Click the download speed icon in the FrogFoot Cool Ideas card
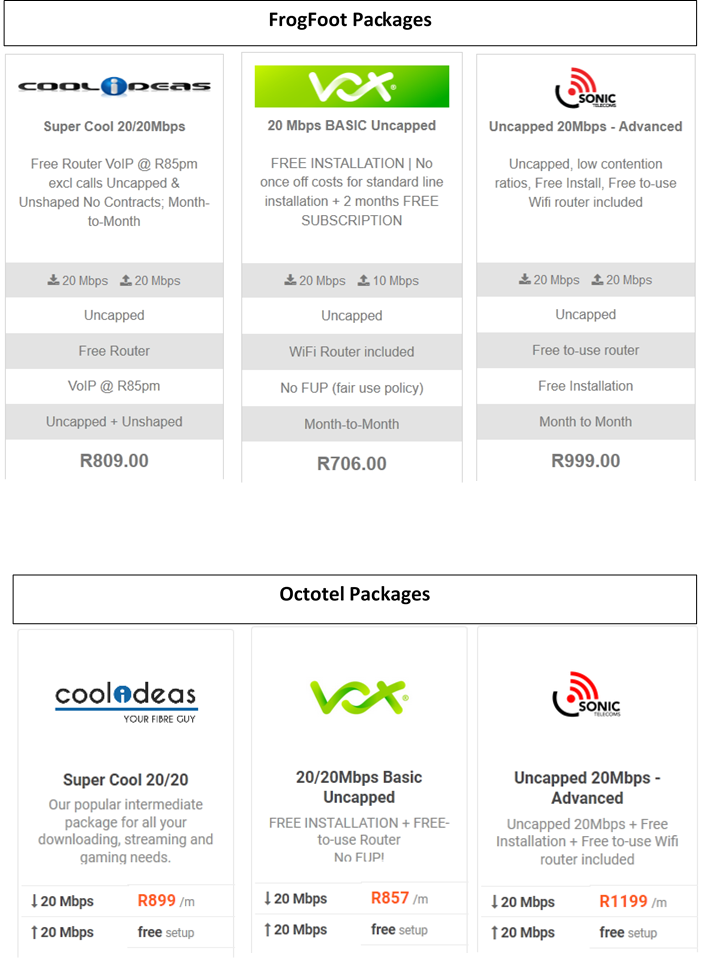This screenshot has height=960, width=712. [53, 281]
